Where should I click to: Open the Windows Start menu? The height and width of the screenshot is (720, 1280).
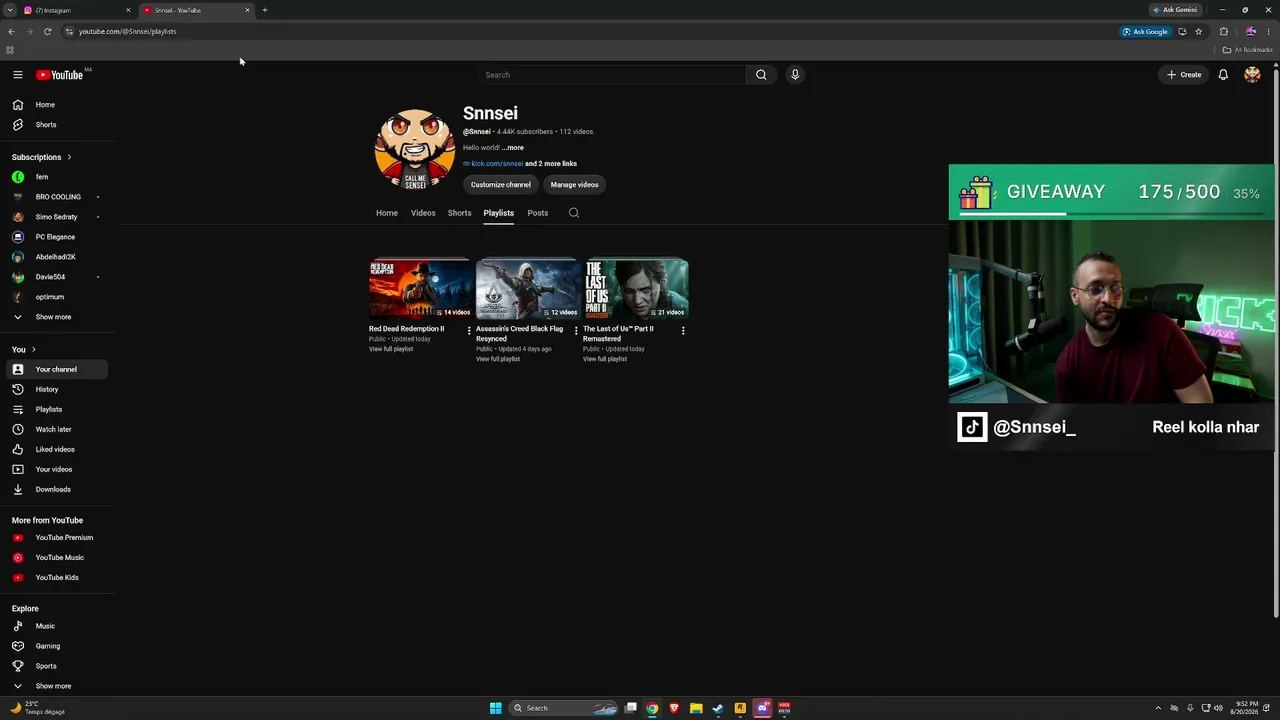[495, 708]
